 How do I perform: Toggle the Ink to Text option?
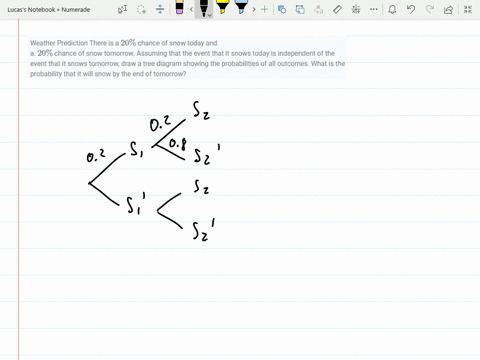319,9
